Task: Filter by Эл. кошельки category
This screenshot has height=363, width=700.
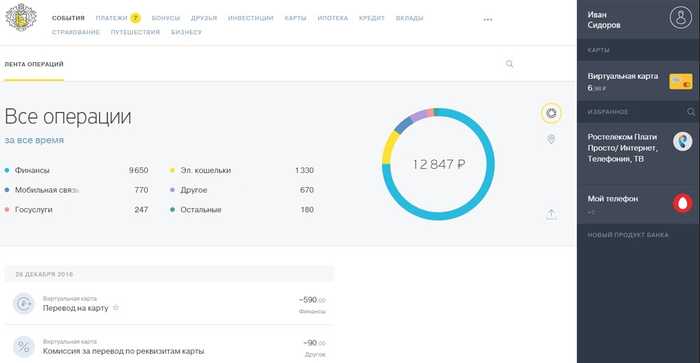Action: [x=205, y=170]
